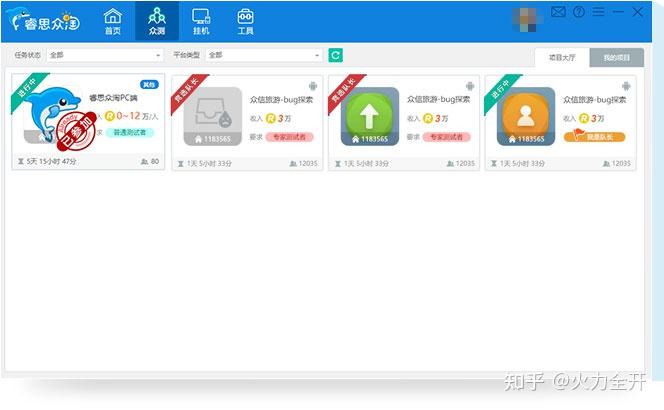Click the green up-arrow project thumbnail
This screenshot has height=410, width=664.
[x=372, y=116]
